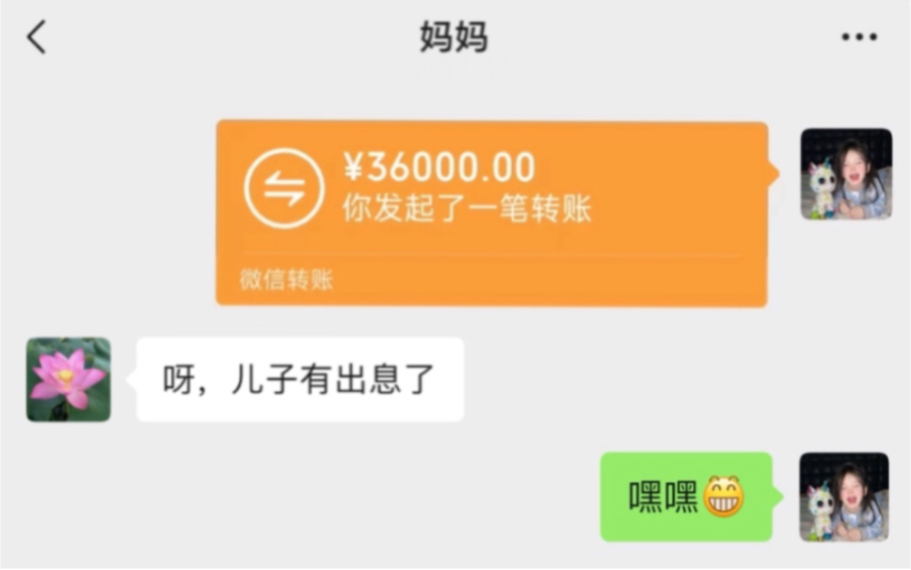Tap your avatar beside the transfer card

846,174
